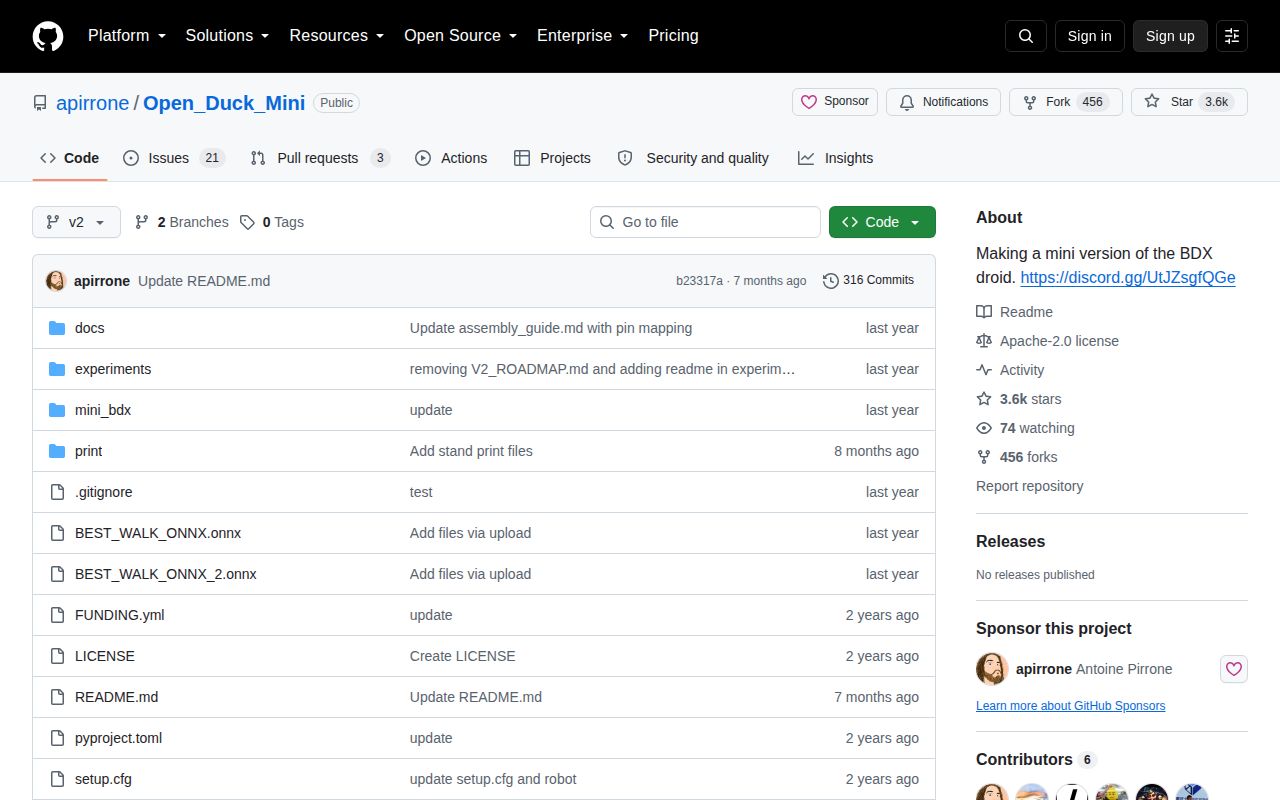Open the 316 Commits link
The width and height of the screenshot is (1280, 800).
pos(868,281)
